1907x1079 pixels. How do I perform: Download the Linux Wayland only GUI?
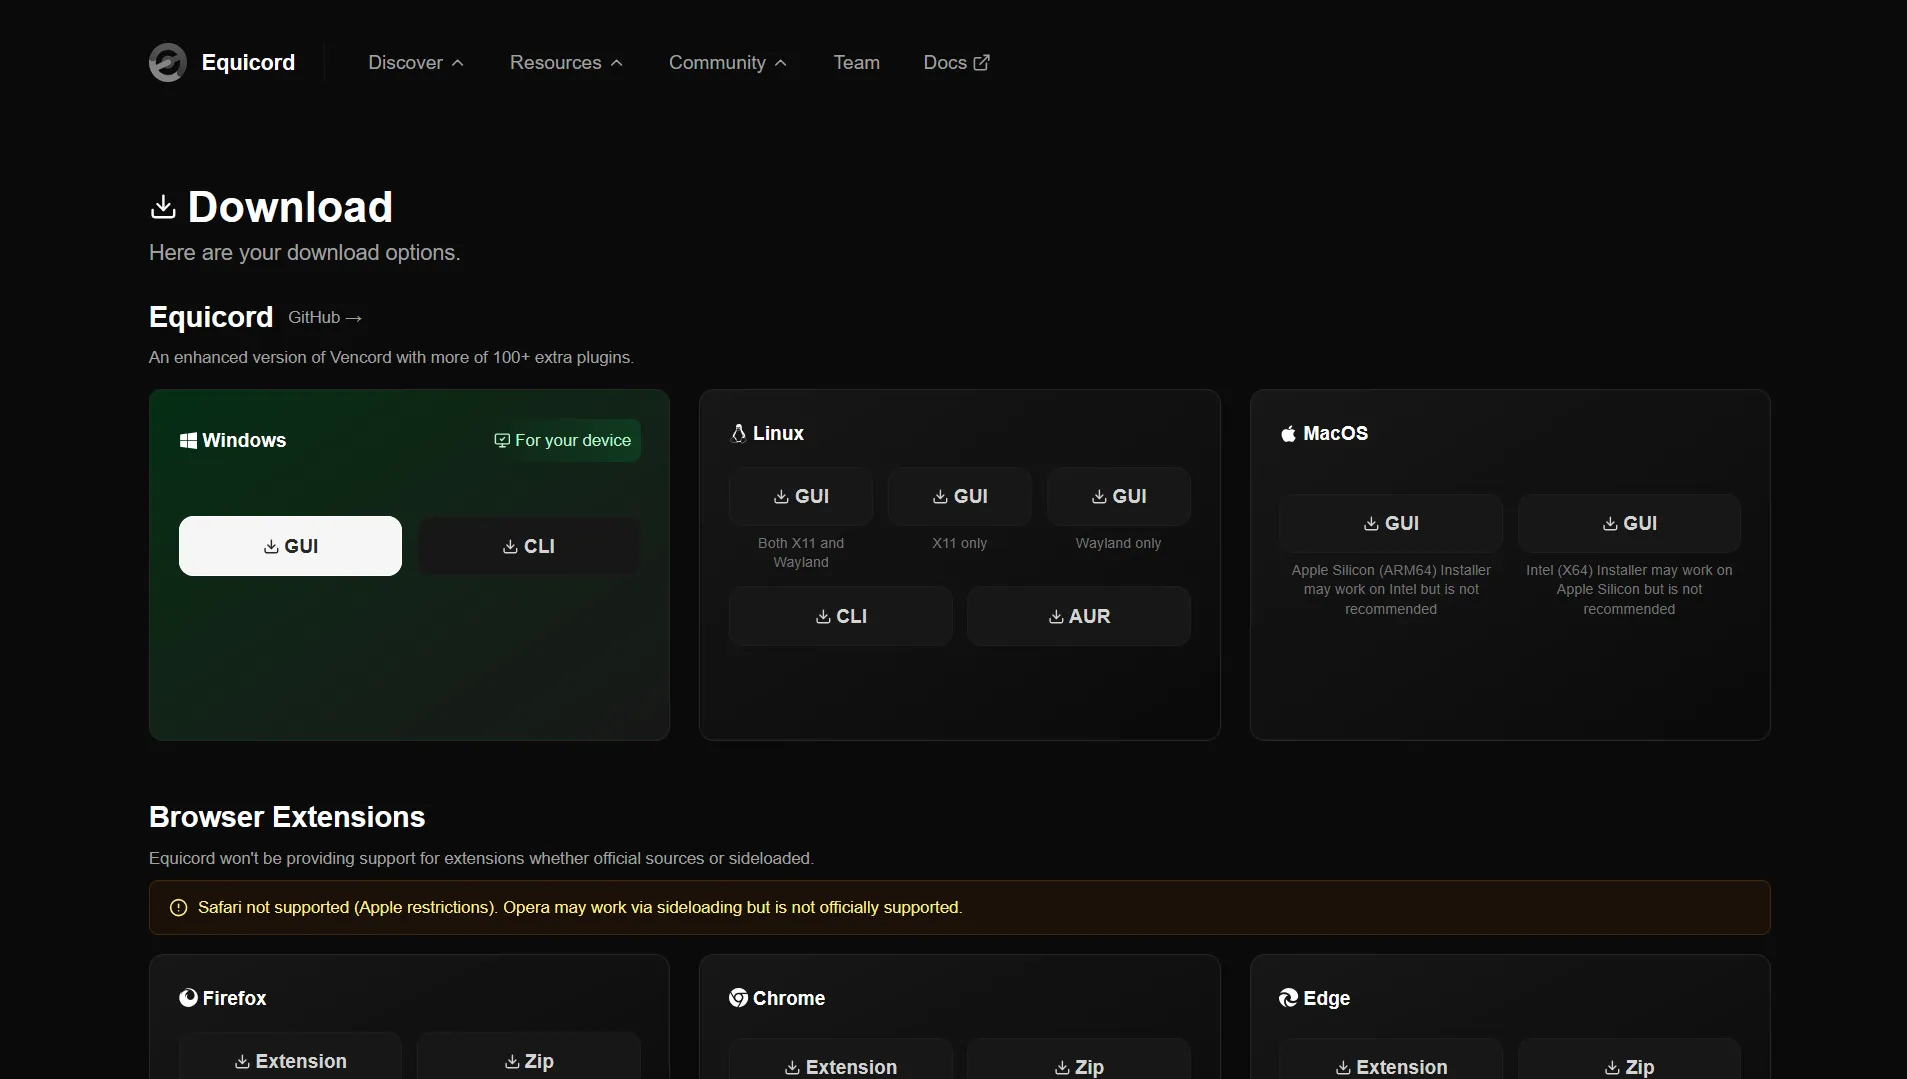[1119, 496]
